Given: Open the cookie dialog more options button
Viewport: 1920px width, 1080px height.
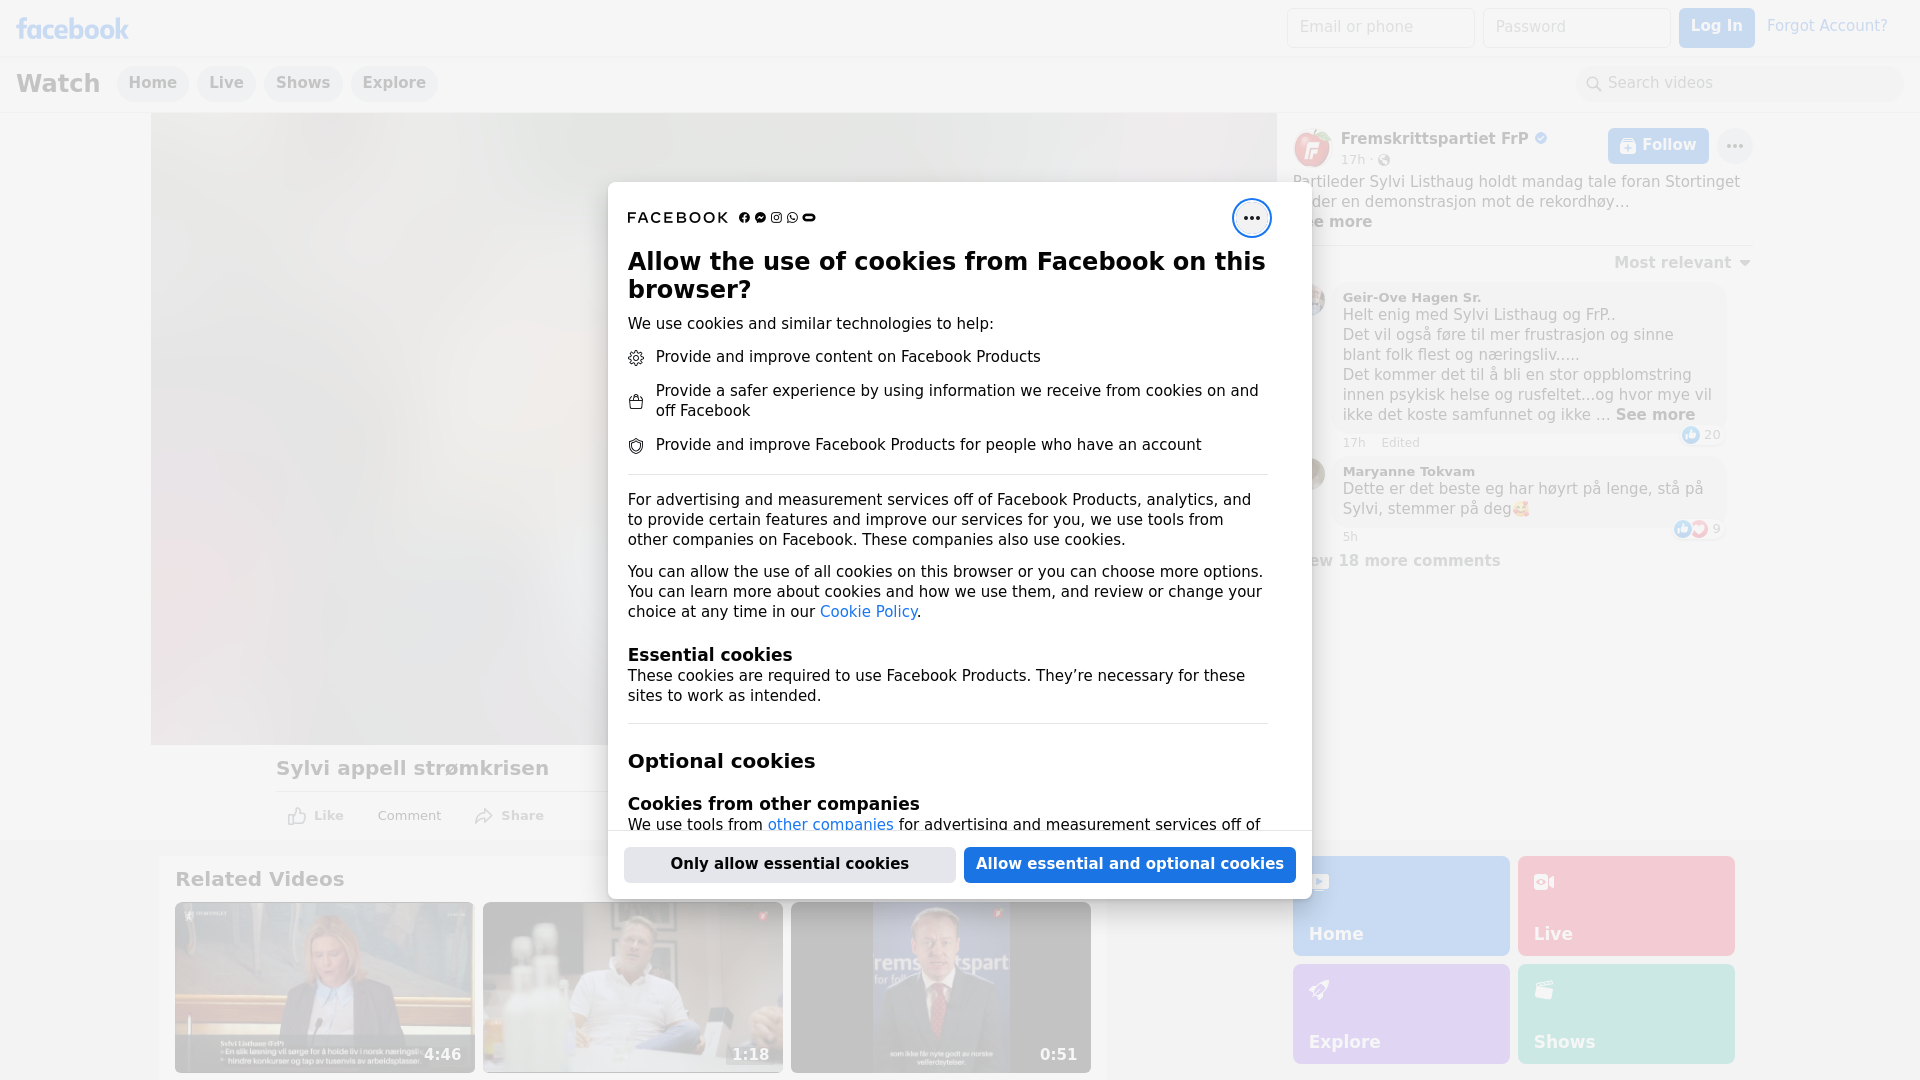Looking at the screenshot, I should point(1251,218).
